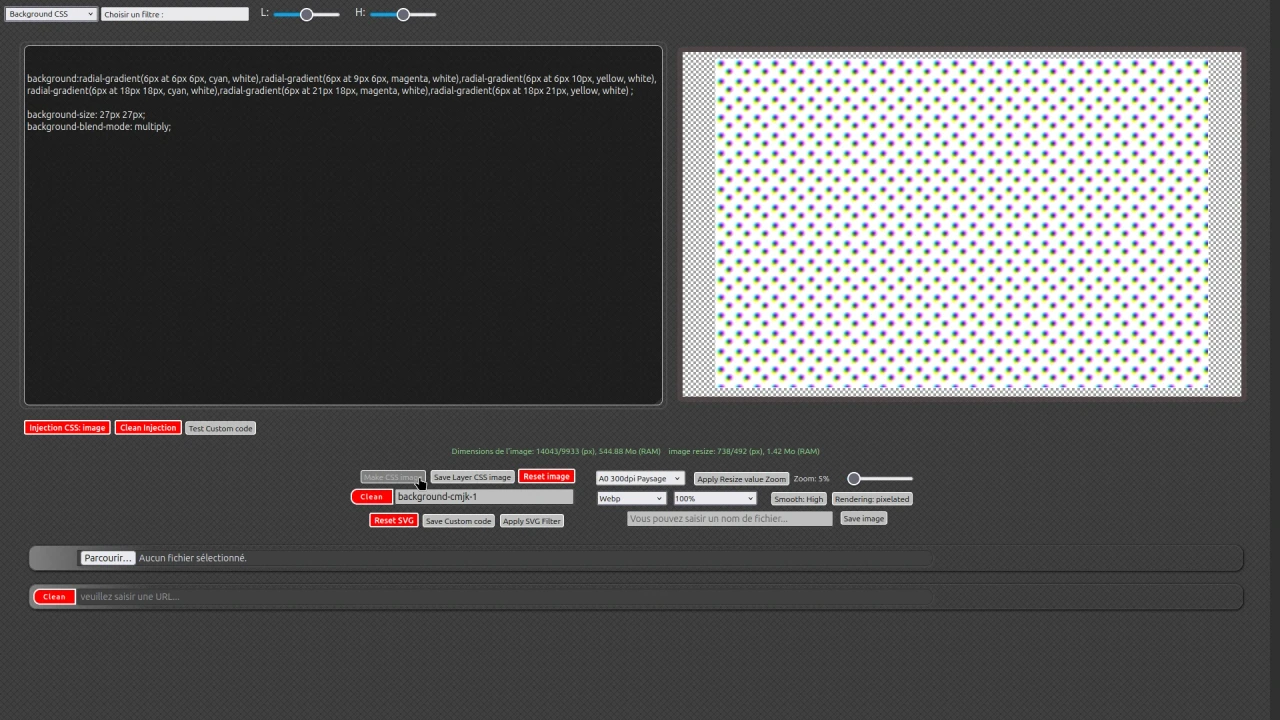This screenshot has width=1280, height=720.
Task: Open the Background CSS mode dropdown
Action: (50, 13)
